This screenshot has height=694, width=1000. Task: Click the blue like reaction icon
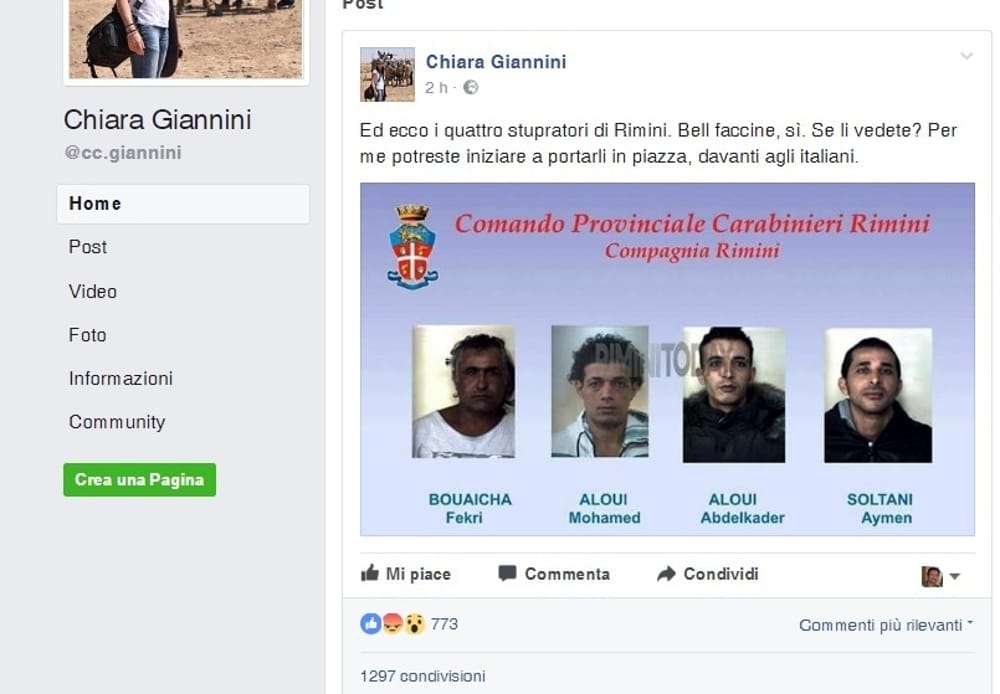371,623
